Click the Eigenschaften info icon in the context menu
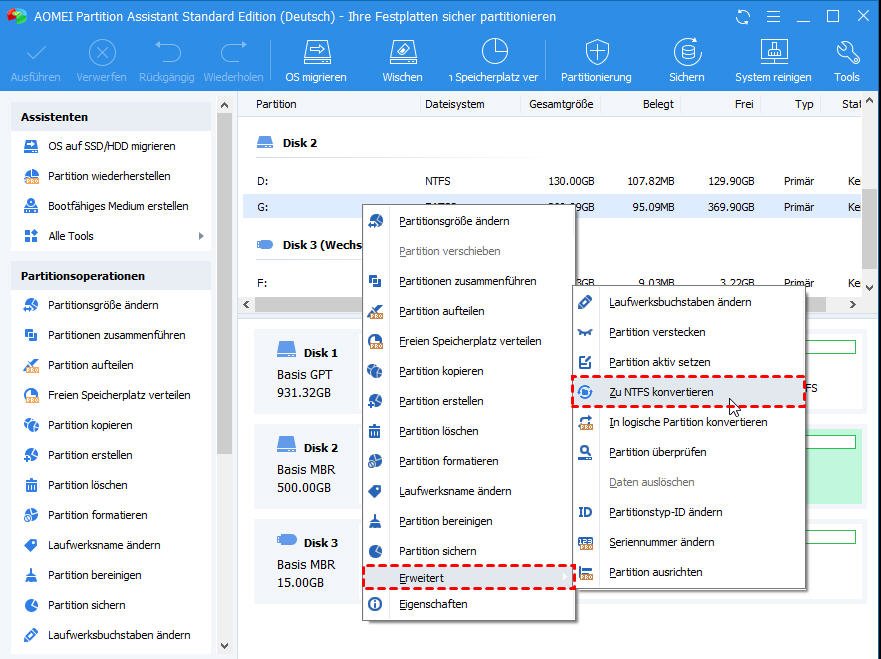This screenshot has height=659, width=881. click(375, 604)
